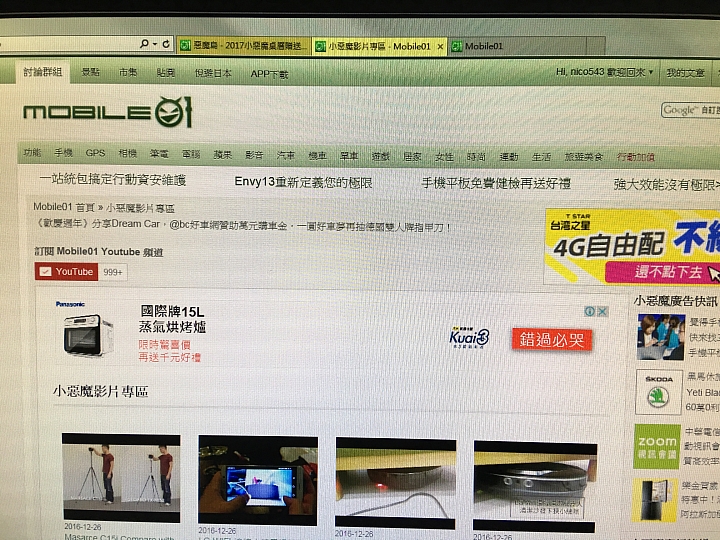Image resolution: width=720 pixels, height=540 pixels.
Task: Click the browser refresh icon
Action: tap(166, 44)
